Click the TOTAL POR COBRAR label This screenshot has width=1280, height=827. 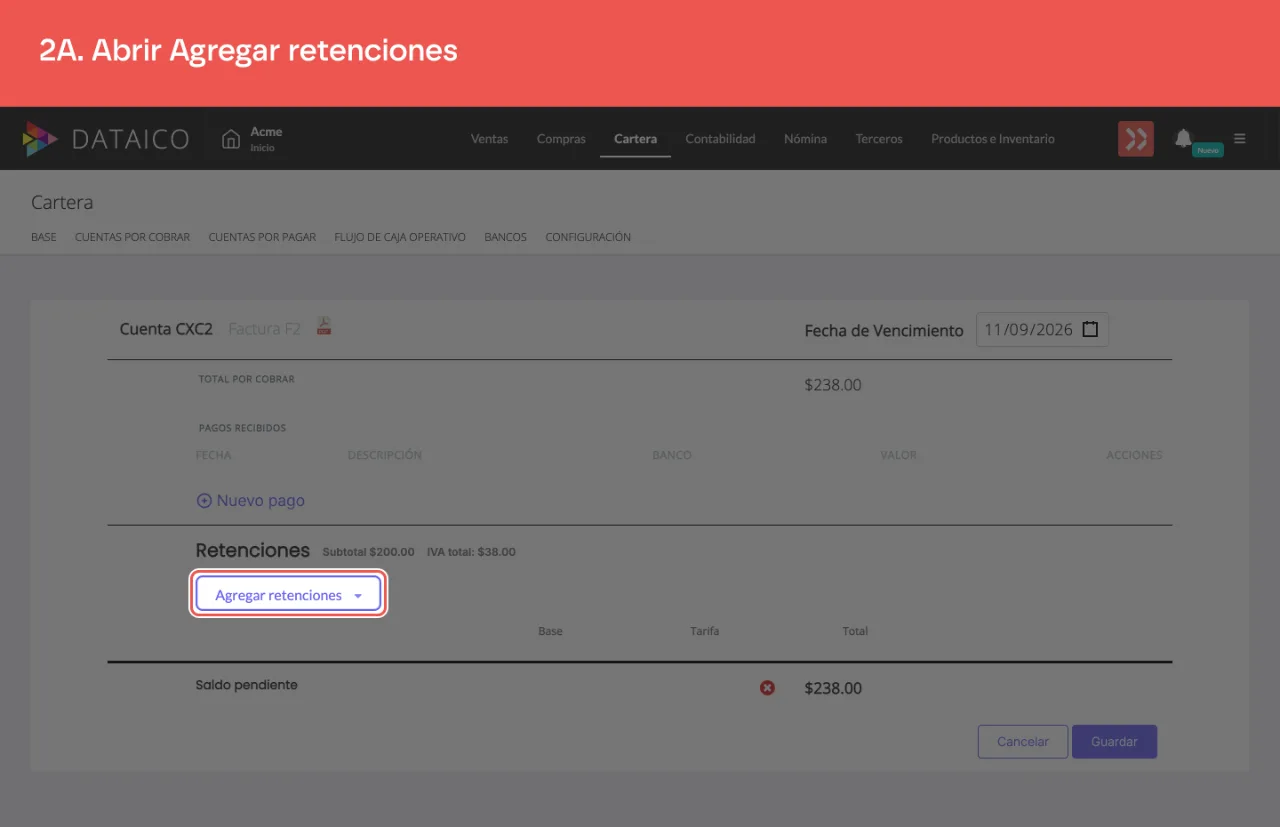[246, 380]
